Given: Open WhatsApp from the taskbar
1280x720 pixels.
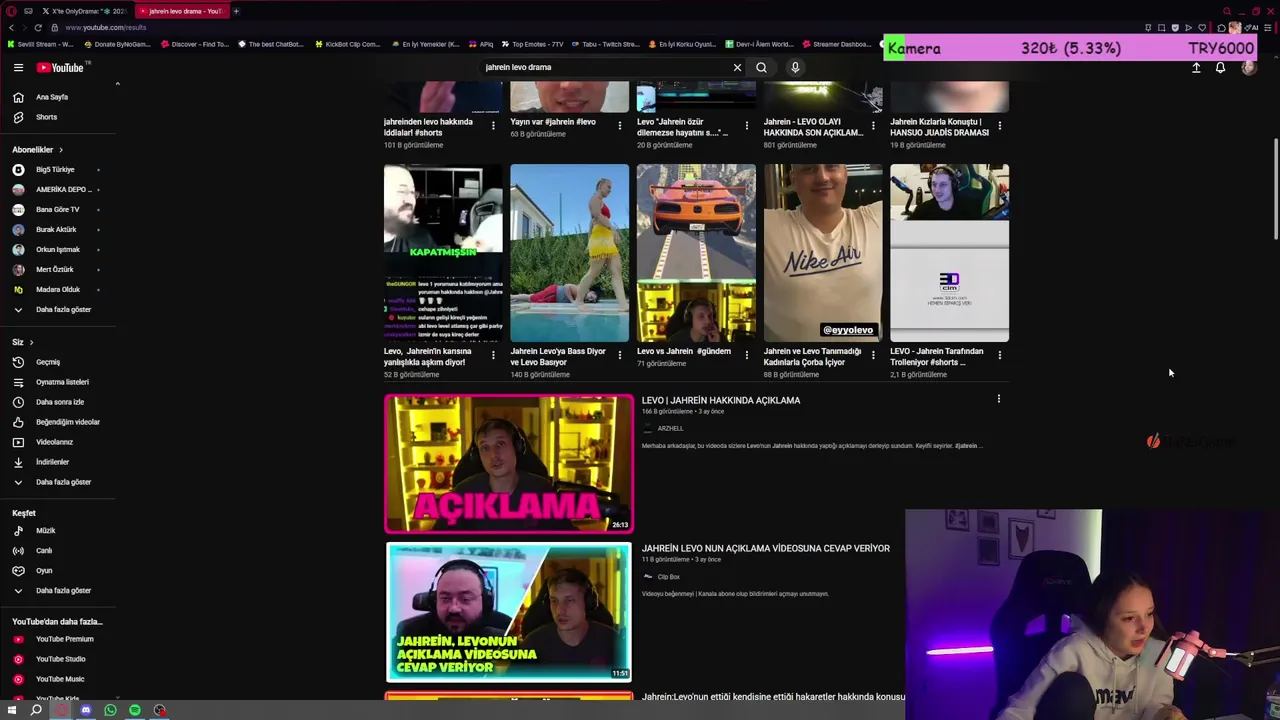Looking at the screenshot, I should click(x=110, y=710).
